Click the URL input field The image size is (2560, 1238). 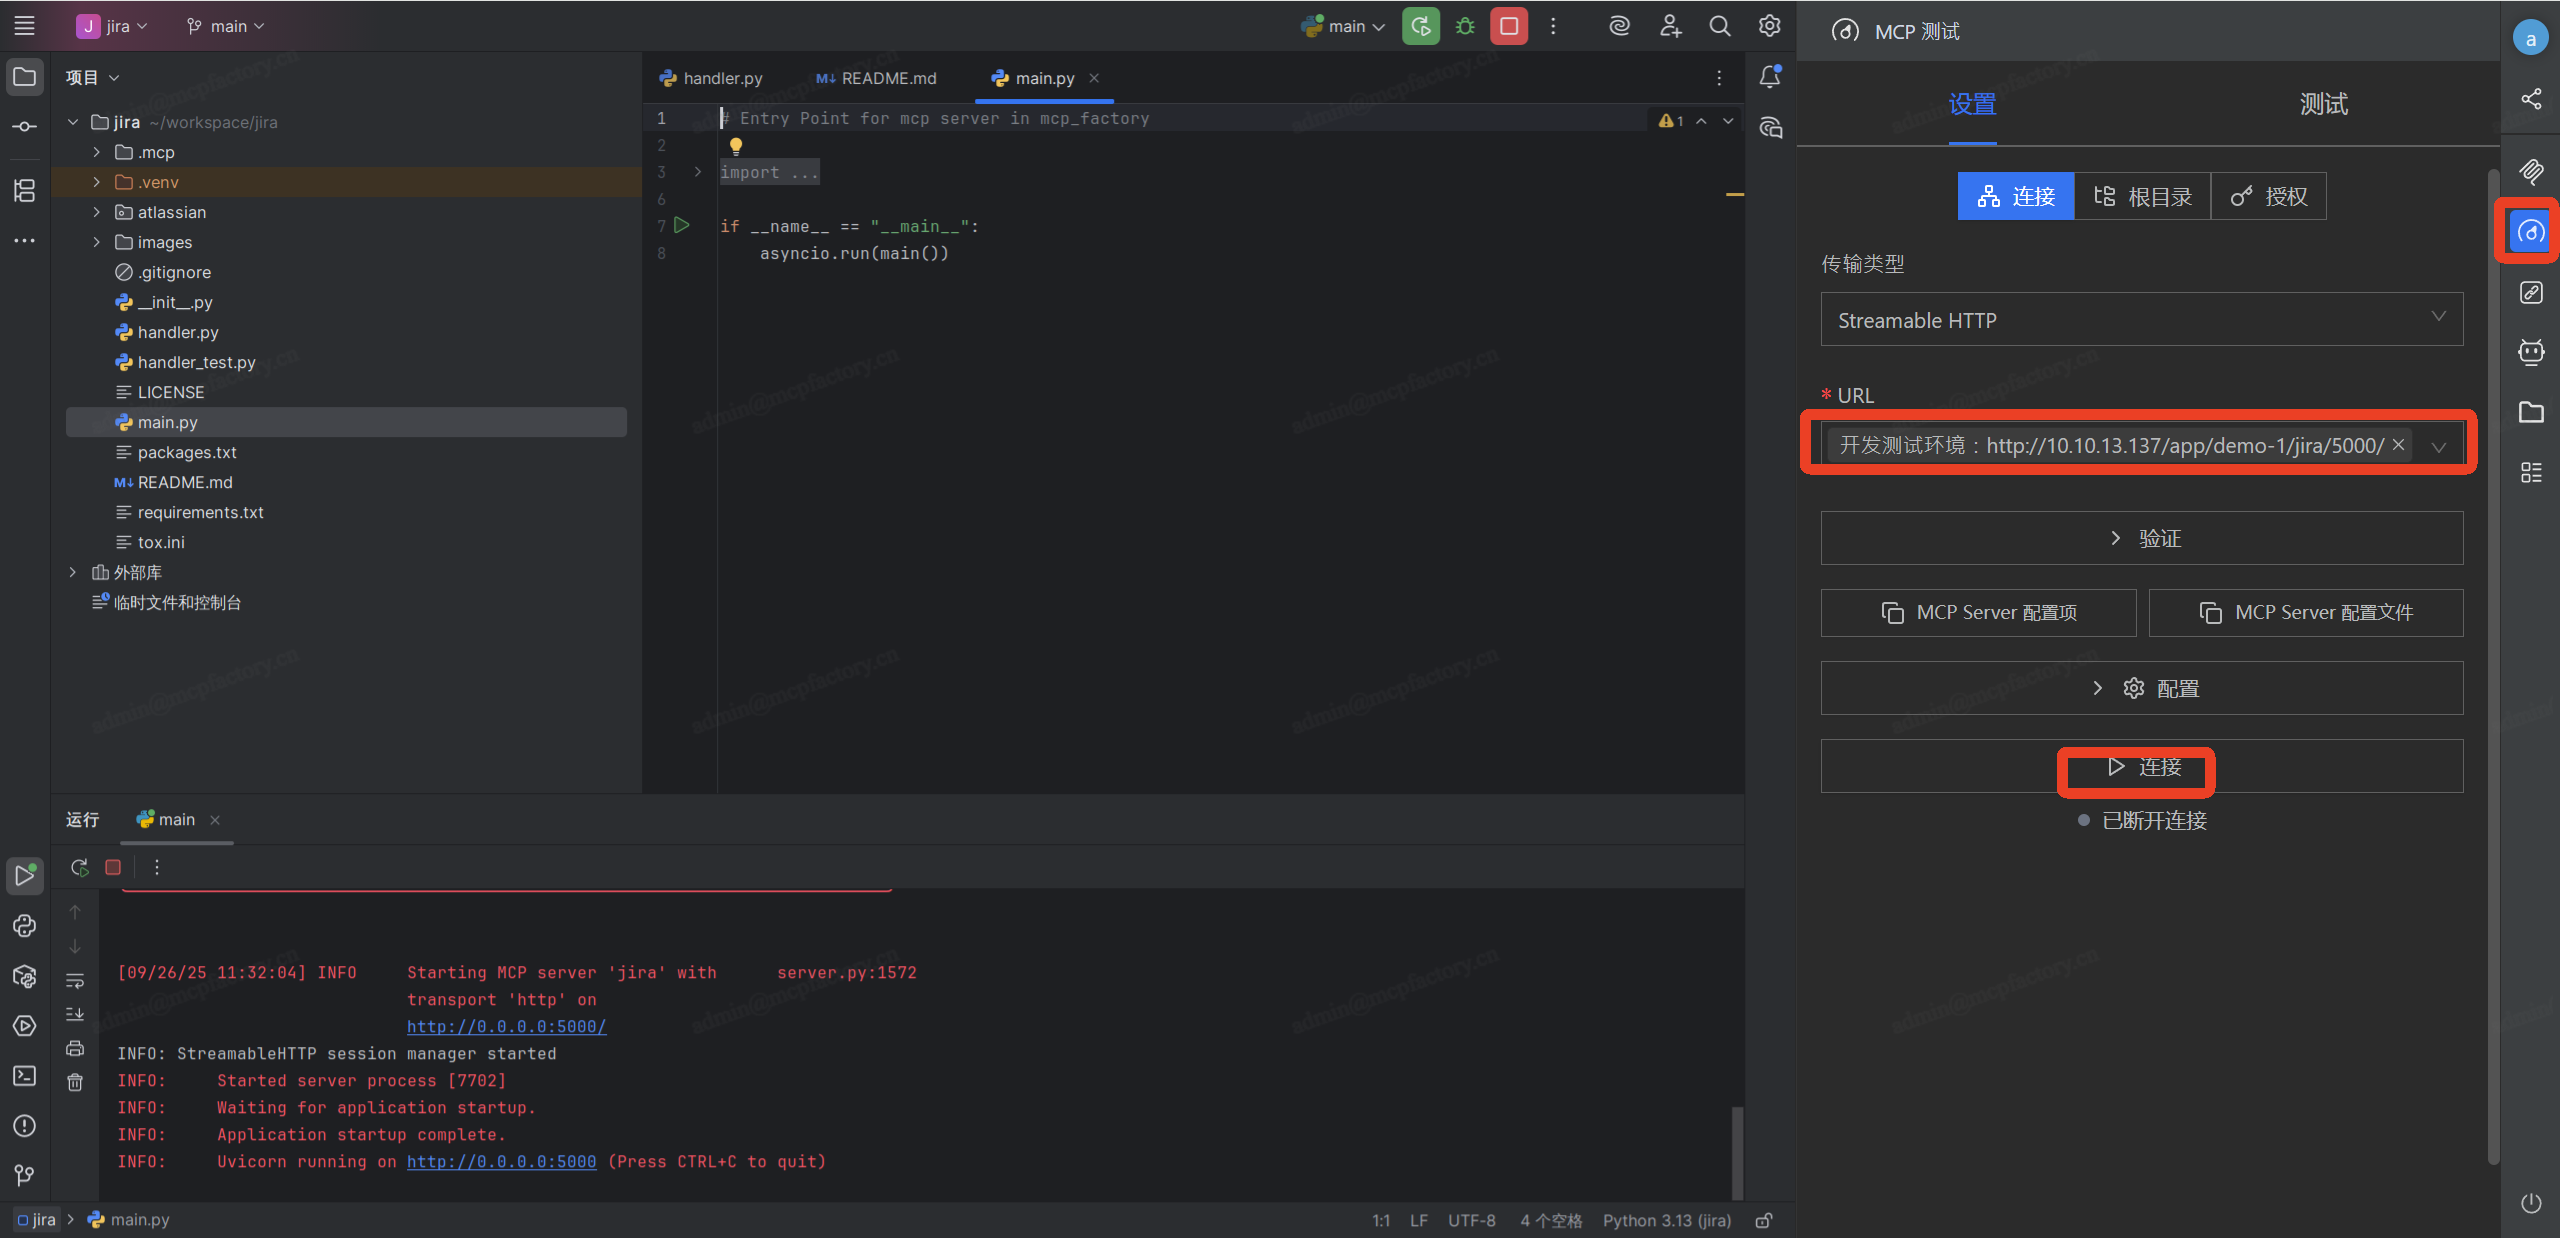pos(2110,445)
